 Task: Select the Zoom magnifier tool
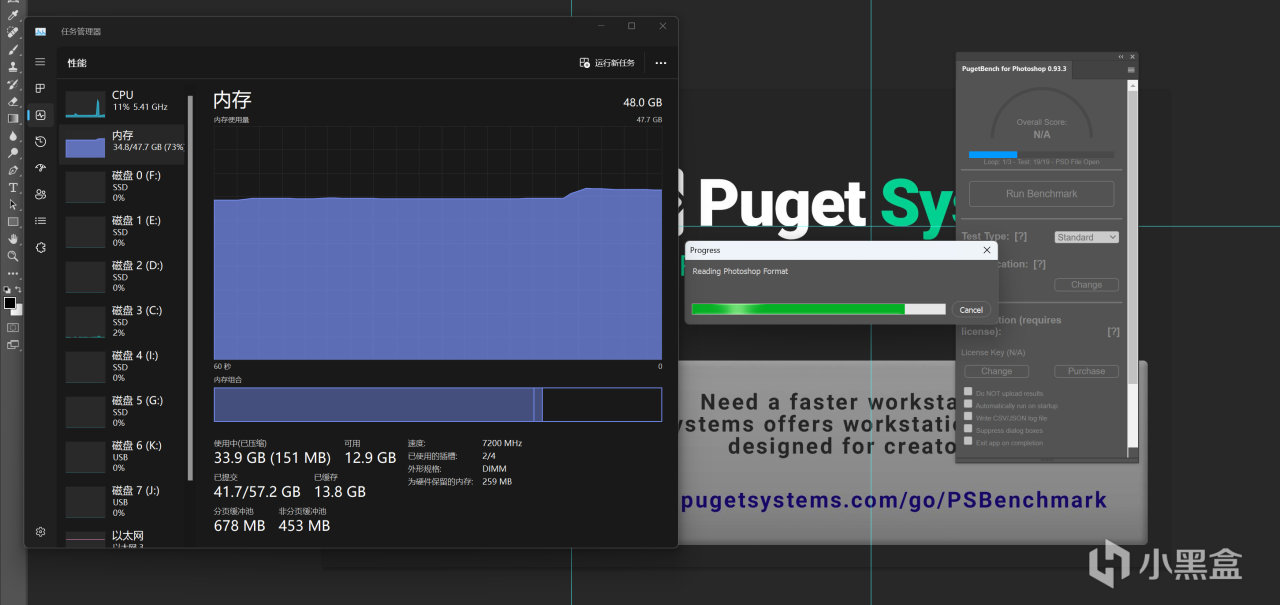coord(13,256)
